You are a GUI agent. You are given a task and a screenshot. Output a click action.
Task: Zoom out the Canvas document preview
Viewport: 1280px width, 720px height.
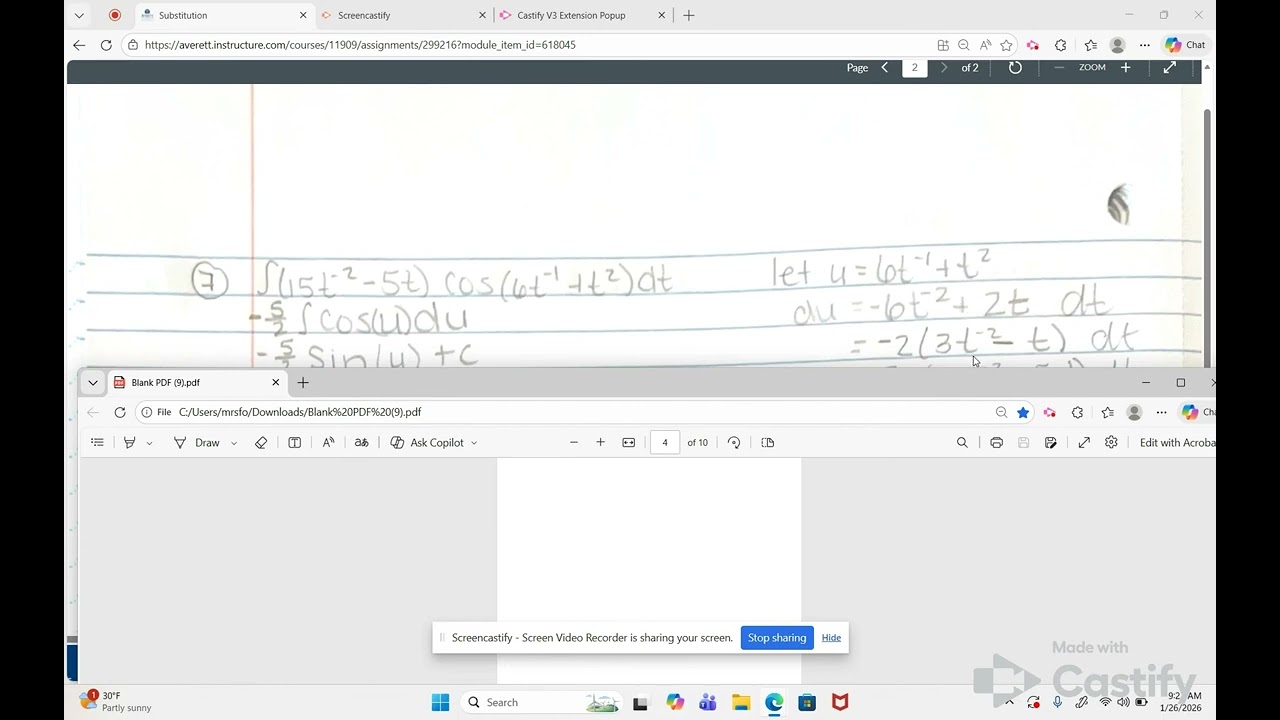tap(1059, 68)
